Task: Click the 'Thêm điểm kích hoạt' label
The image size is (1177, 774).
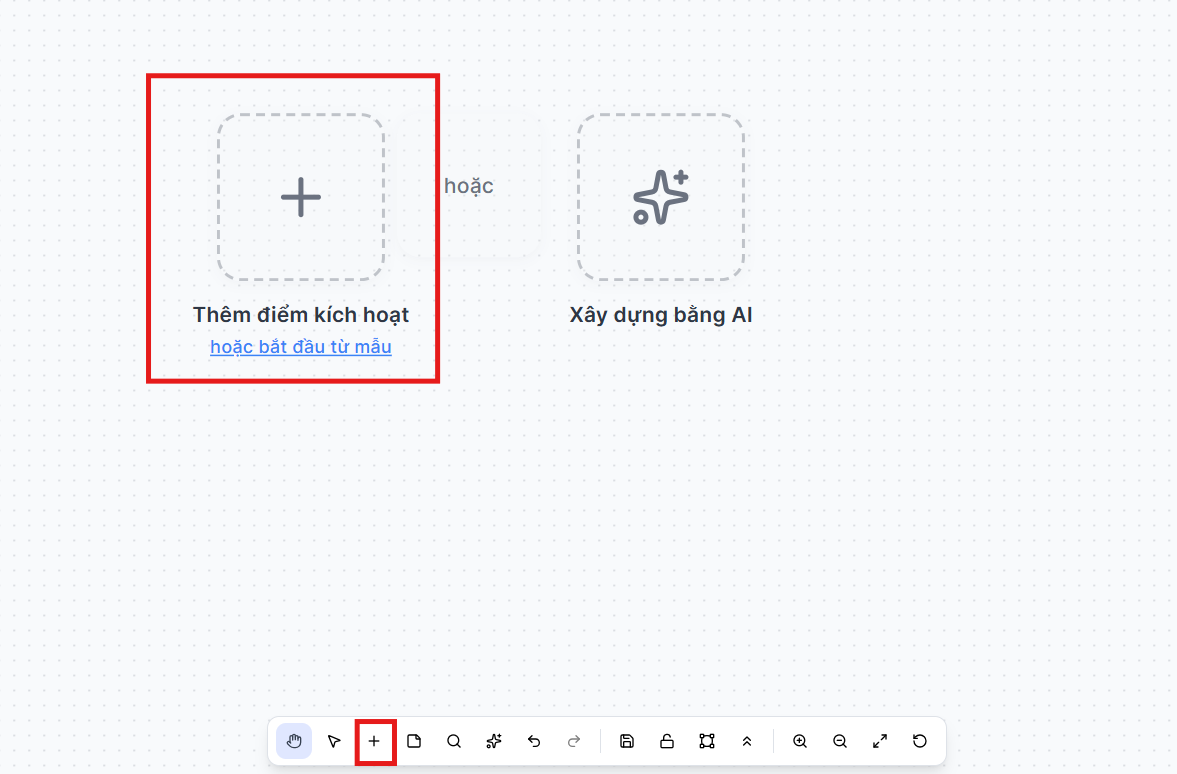Action: click(301, 315)
